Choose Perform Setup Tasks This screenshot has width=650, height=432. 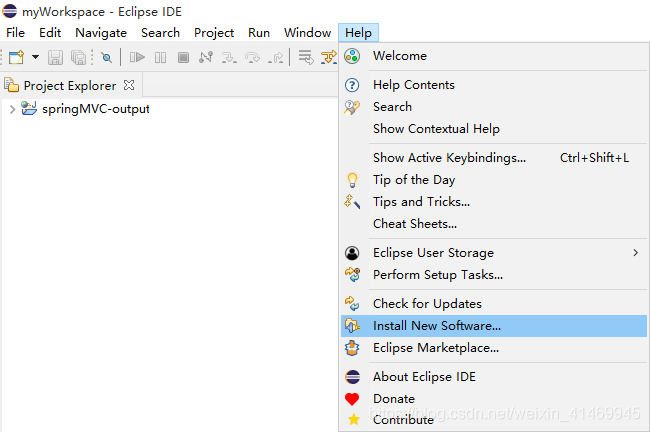(x=494, y=275)
